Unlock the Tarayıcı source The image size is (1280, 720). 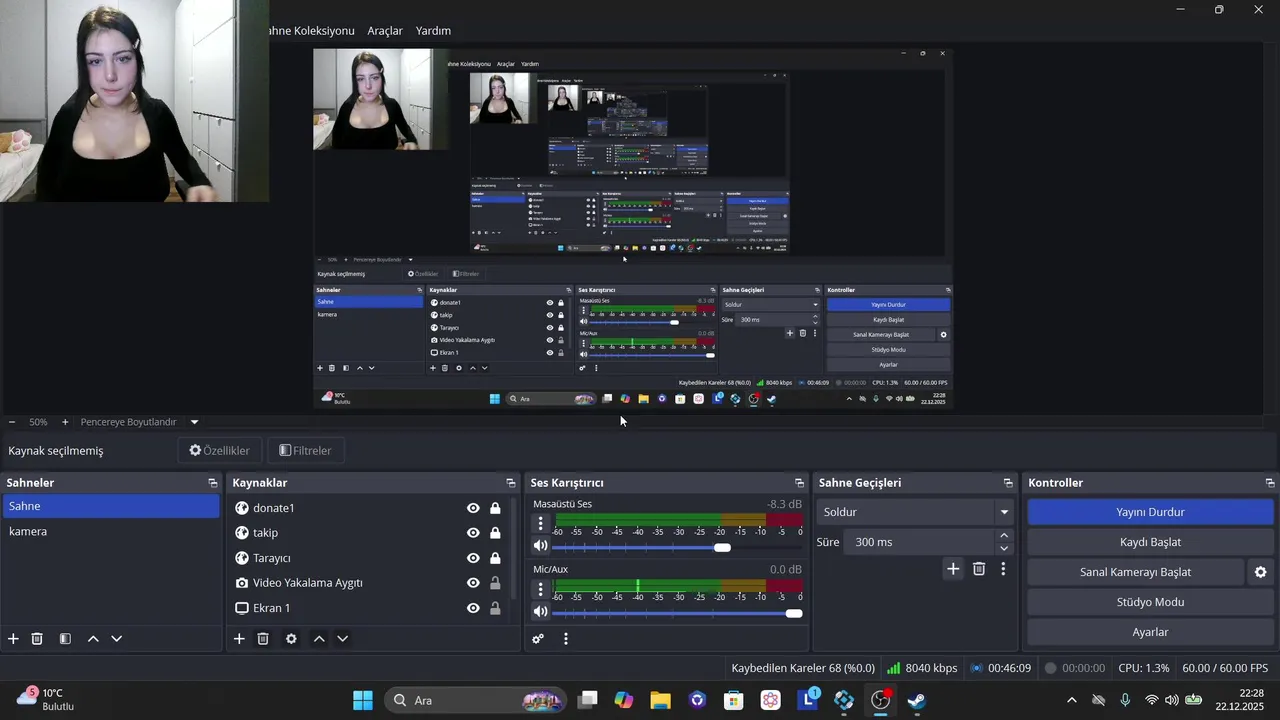[495, 558]
